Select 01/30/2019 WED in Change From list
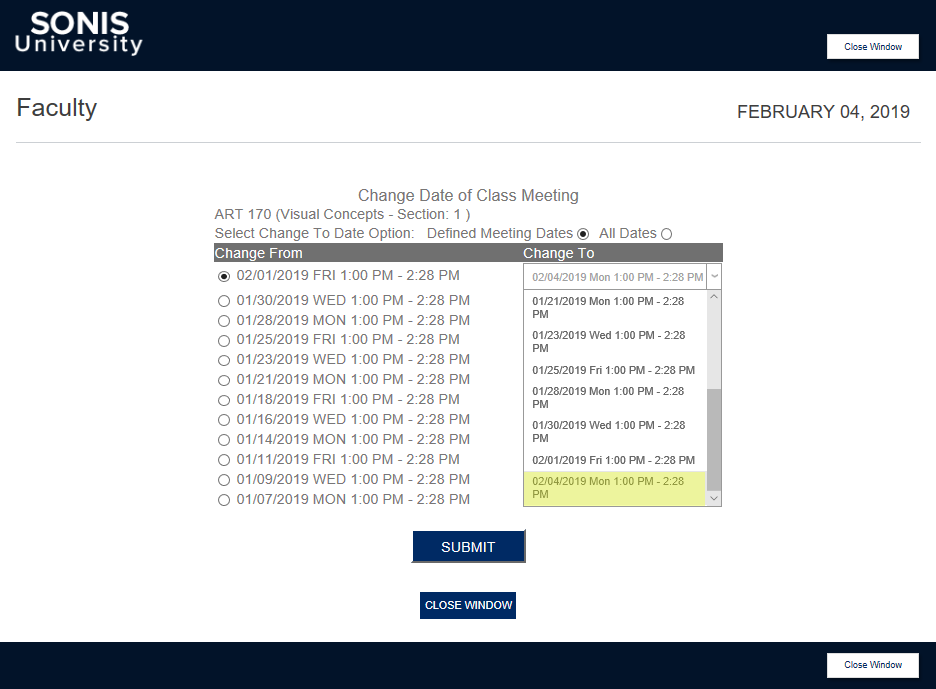Viewport: 936px width, 689px height. (x=224, y=300)
